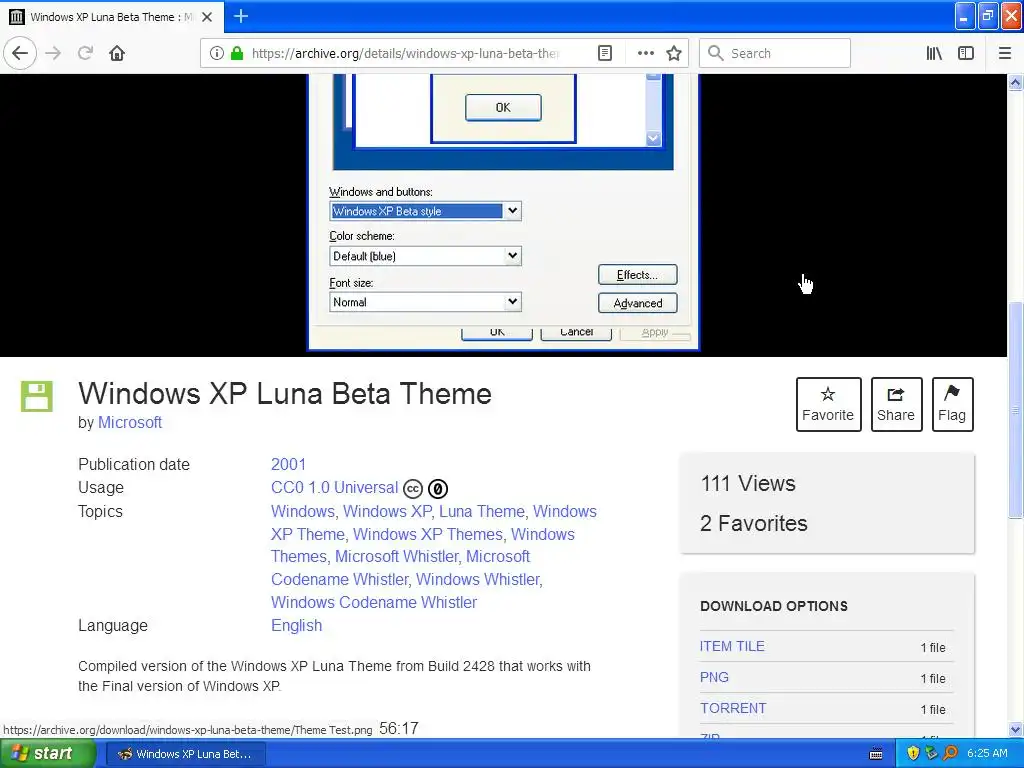Image resolution: width=1024 pixels, height=768 pixels.
Task: Click the page scrollbar up arrow
Action: click(x=1015, y=82)
